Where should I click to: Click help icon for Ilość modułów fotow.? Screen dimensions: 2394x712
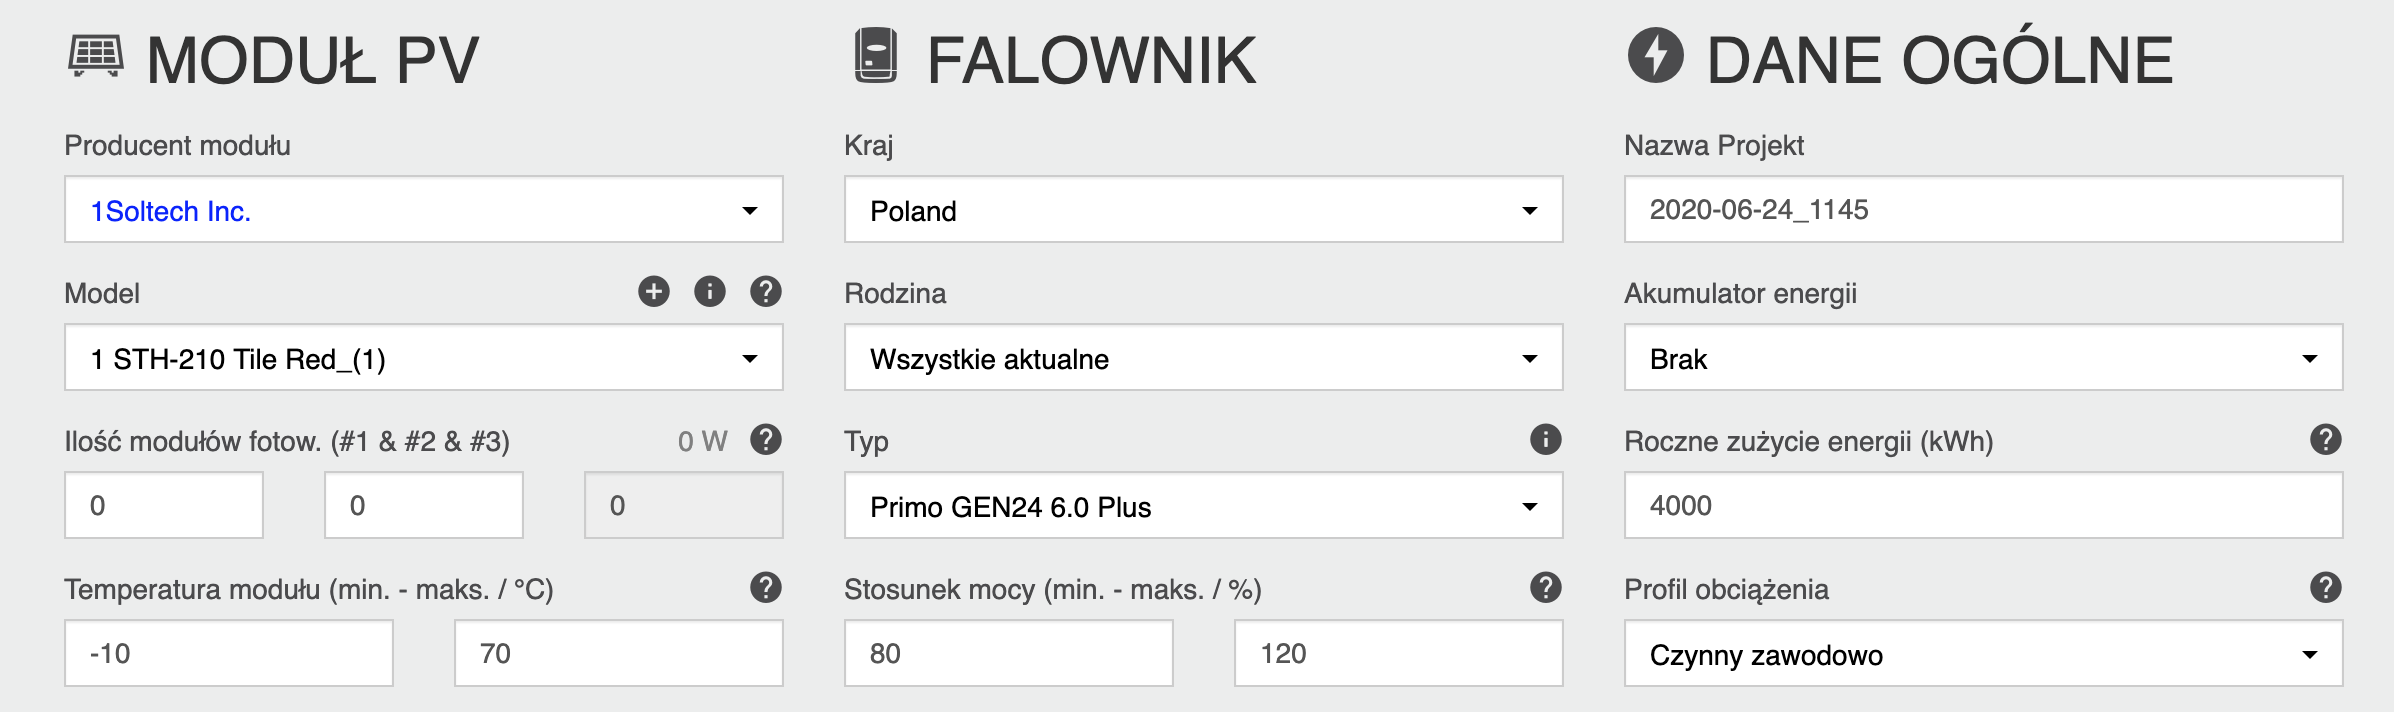(766, 439)
